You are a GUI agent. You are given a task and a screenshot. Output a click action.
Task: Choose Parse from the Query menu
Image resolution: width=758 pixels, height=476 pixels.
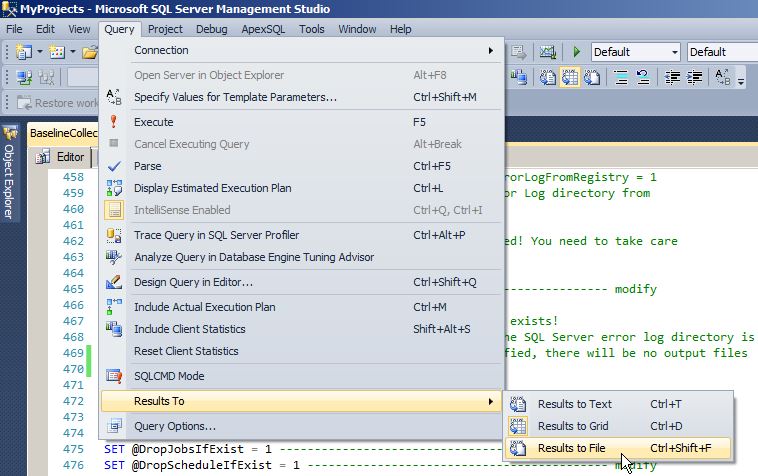(302, 166)
